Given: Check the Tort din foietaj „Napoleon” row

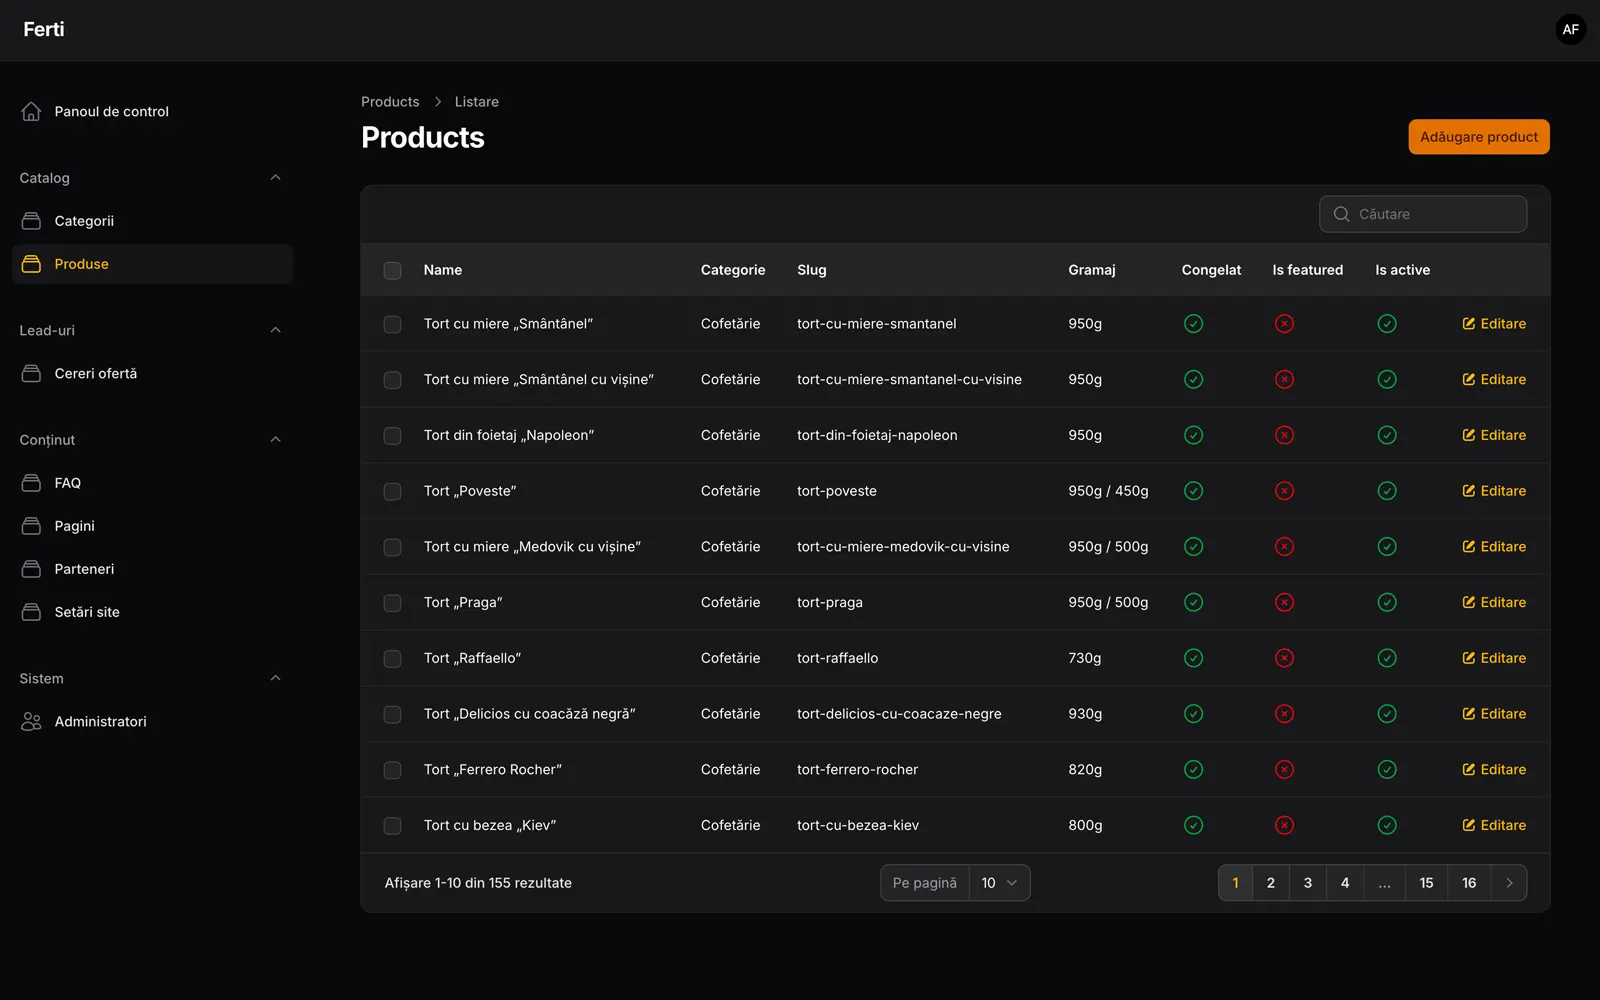Looking at the screenshot, I should click(392, 436).
